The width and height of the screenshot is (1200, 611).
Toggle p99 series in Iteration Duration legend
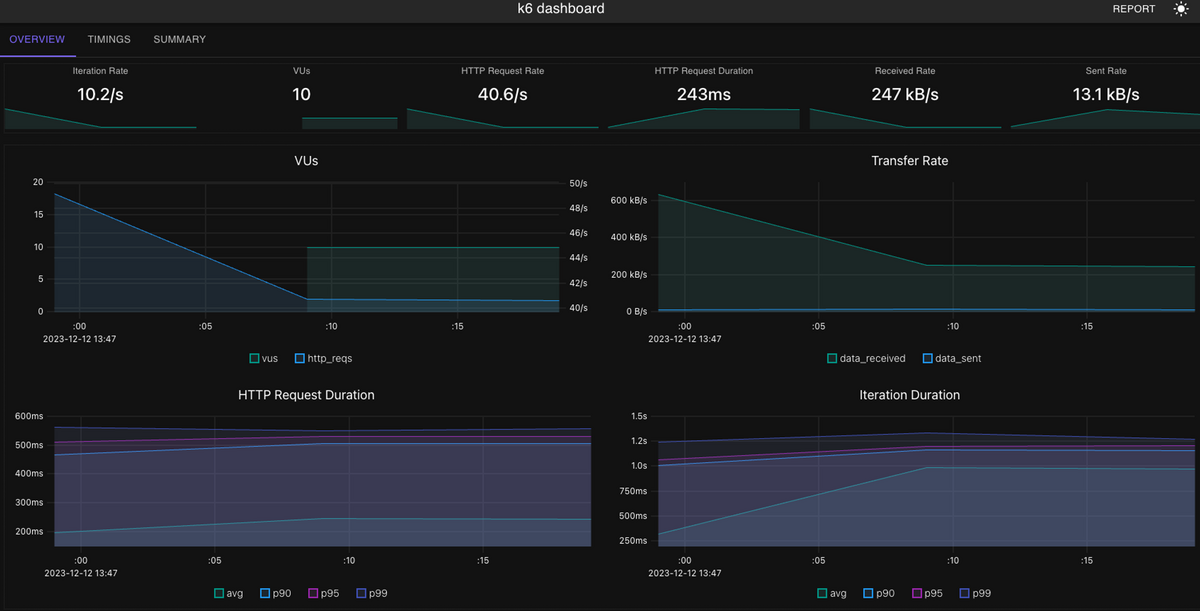pos(975,593)
